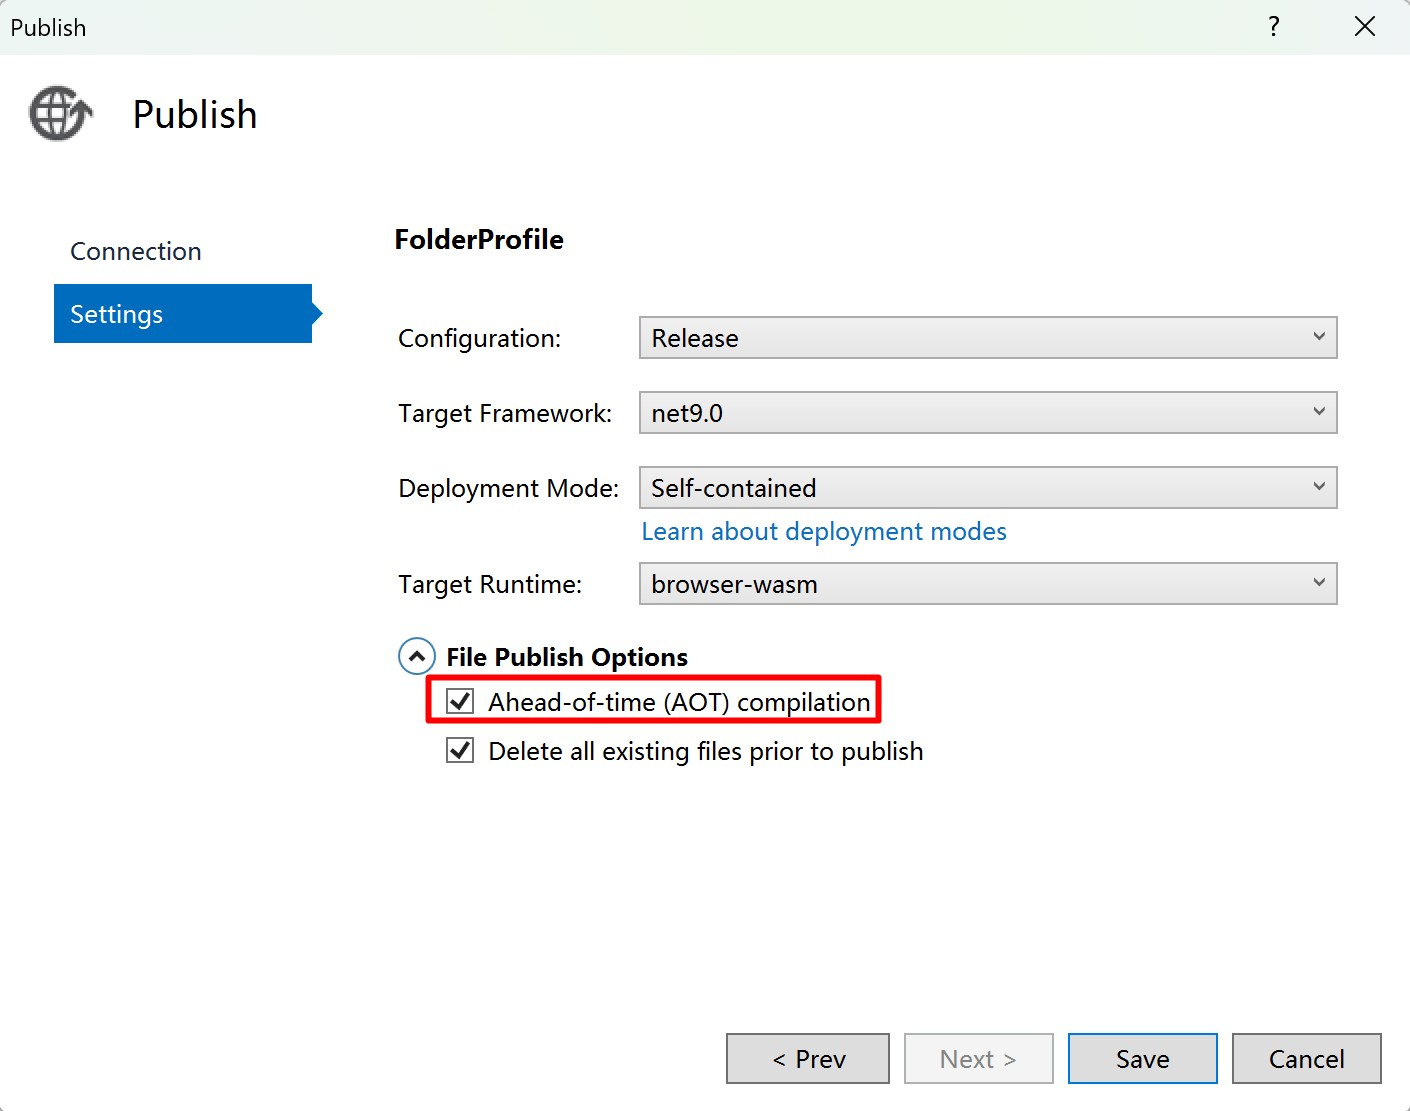Click the large Publish heading text
The height and width of the screenshot is (1111, 1410).
[x=195, y=115]
